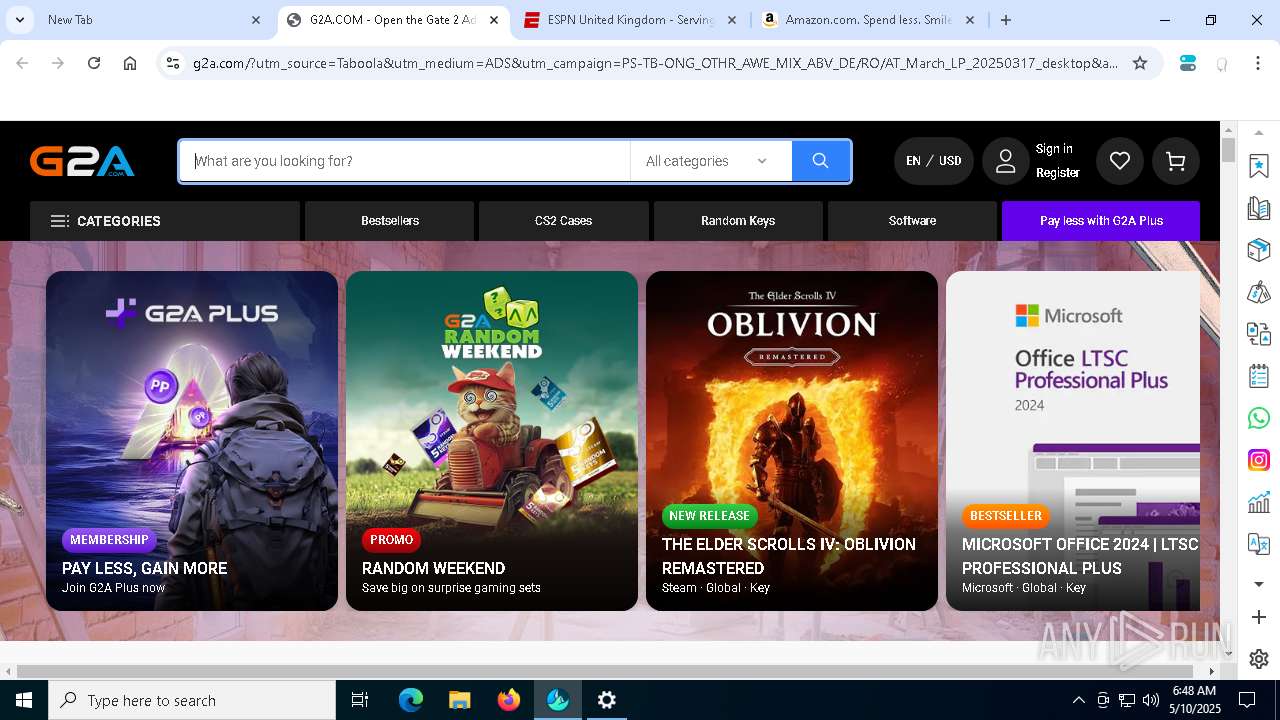Viewport: 1280px width, 720px height.
Task: Switch to the ESPN United Kingdom tab
Action: 632,20
